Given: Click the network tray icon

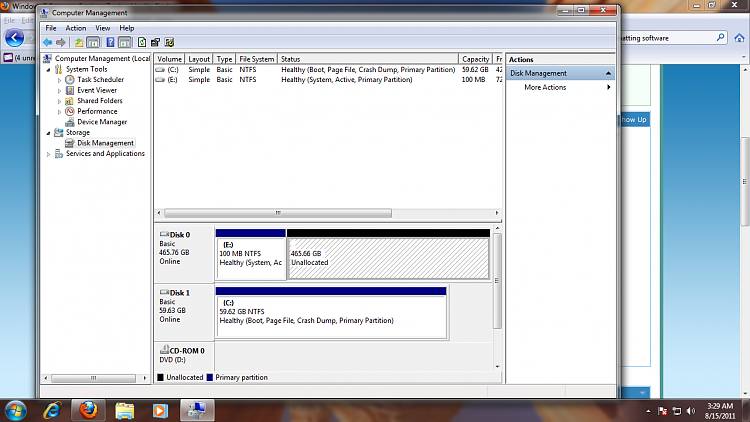Looking at the screenshot, I should coord(677,411).
